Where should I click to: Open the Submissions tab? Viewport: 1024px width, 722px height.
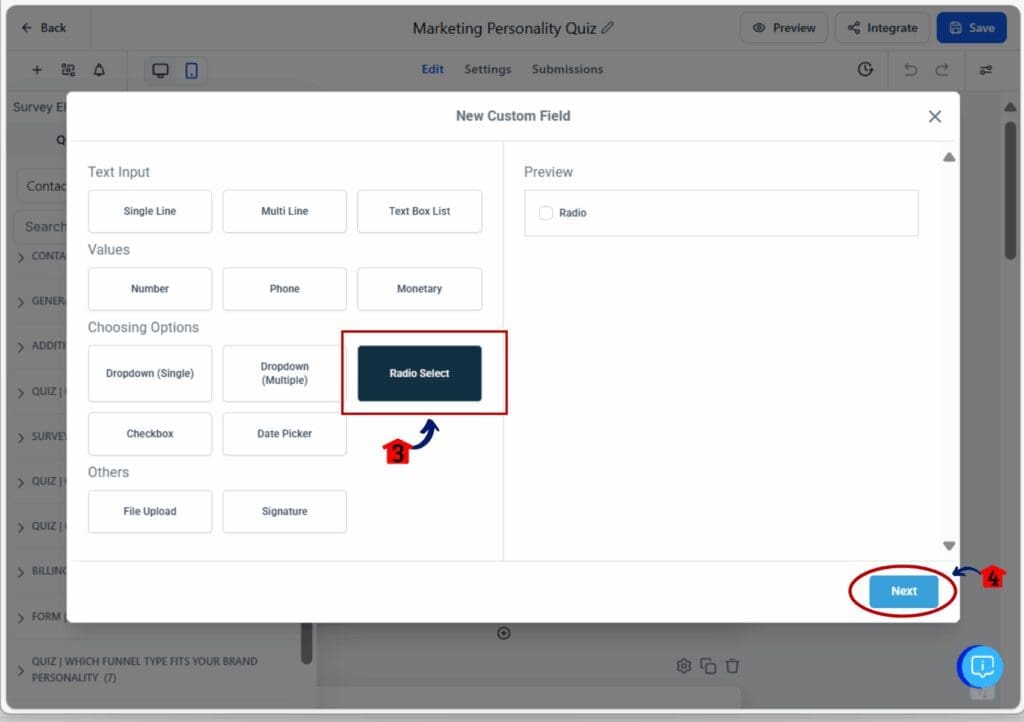(x=567, y=70)
